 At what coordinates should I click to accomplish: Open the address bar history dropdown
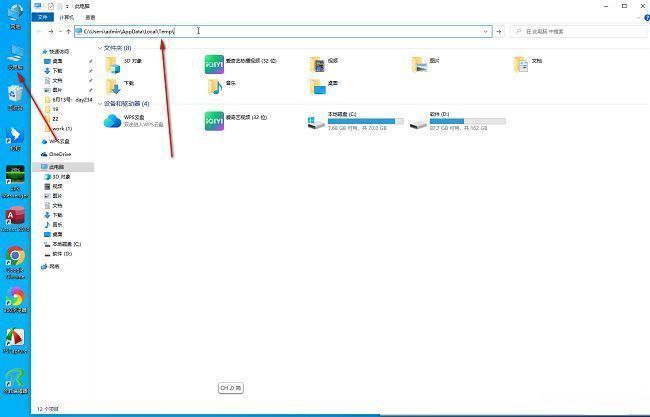coord(486,31)
